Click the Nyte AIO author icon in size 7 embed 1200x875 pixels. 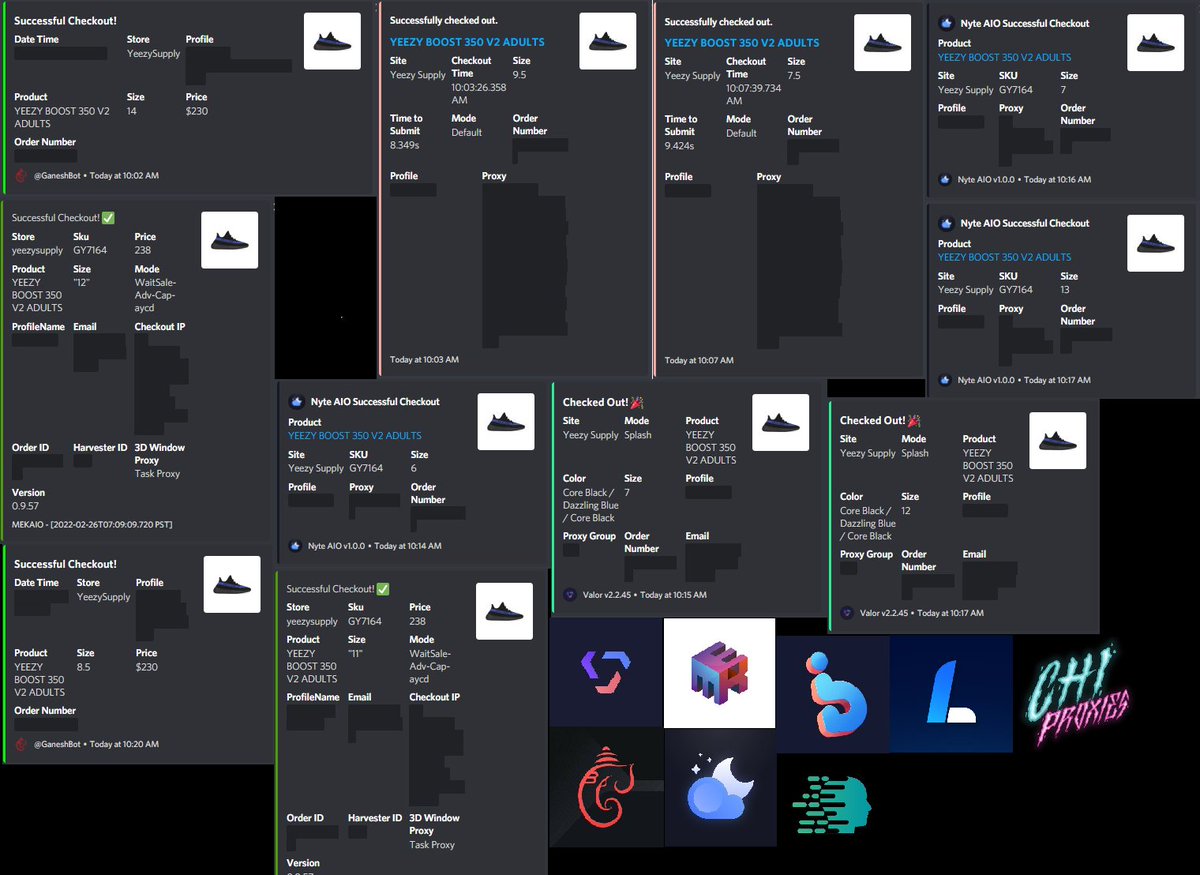point(945,23)
